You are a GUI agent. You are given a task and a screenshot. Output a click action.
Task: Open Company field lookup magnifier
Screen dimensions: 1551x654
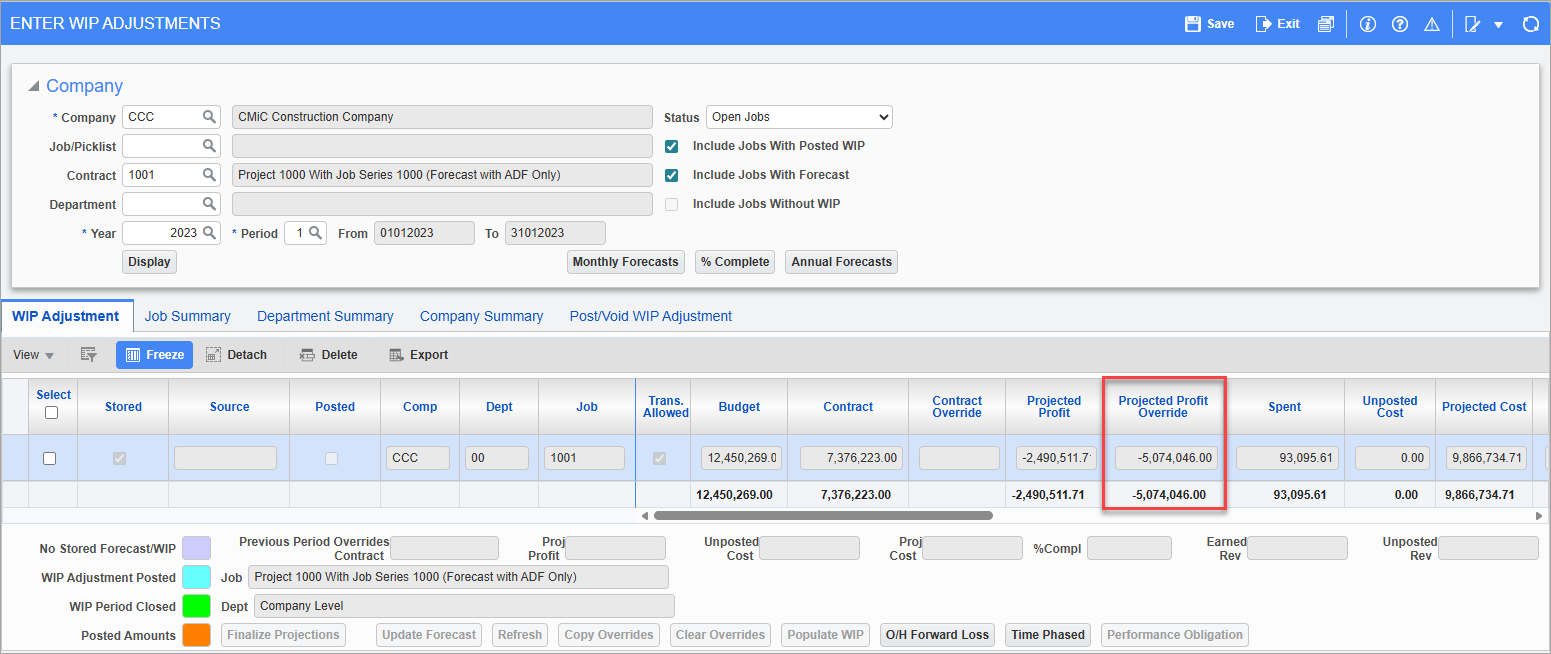pyautogui.click(x=209, y=117)
